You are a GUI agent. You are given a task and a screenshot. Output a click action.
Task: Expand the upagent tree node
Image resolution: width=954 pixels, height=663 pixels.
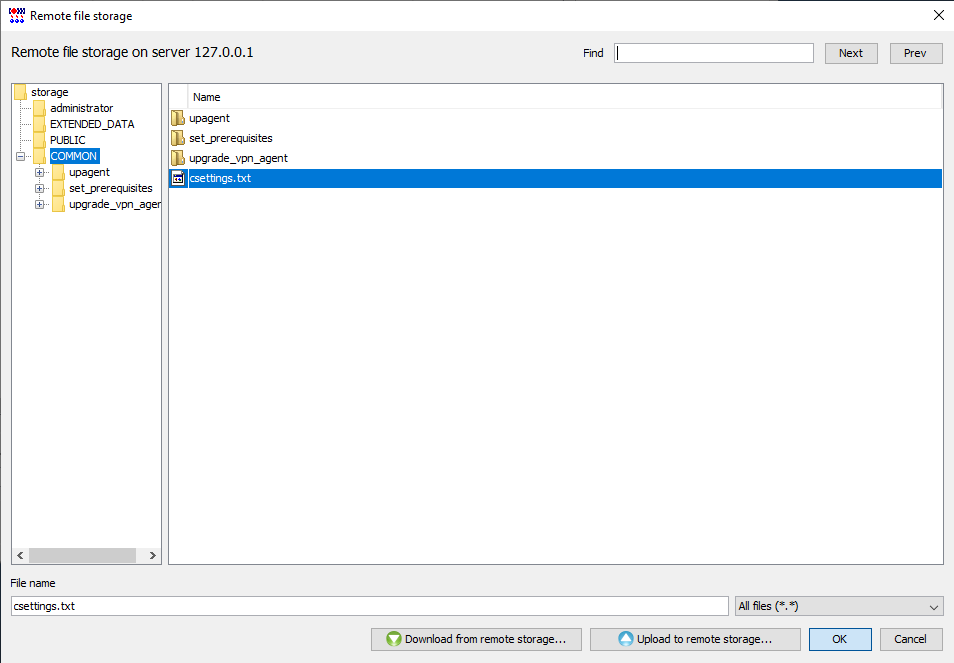pyautogui.click(x=40, y=172)
